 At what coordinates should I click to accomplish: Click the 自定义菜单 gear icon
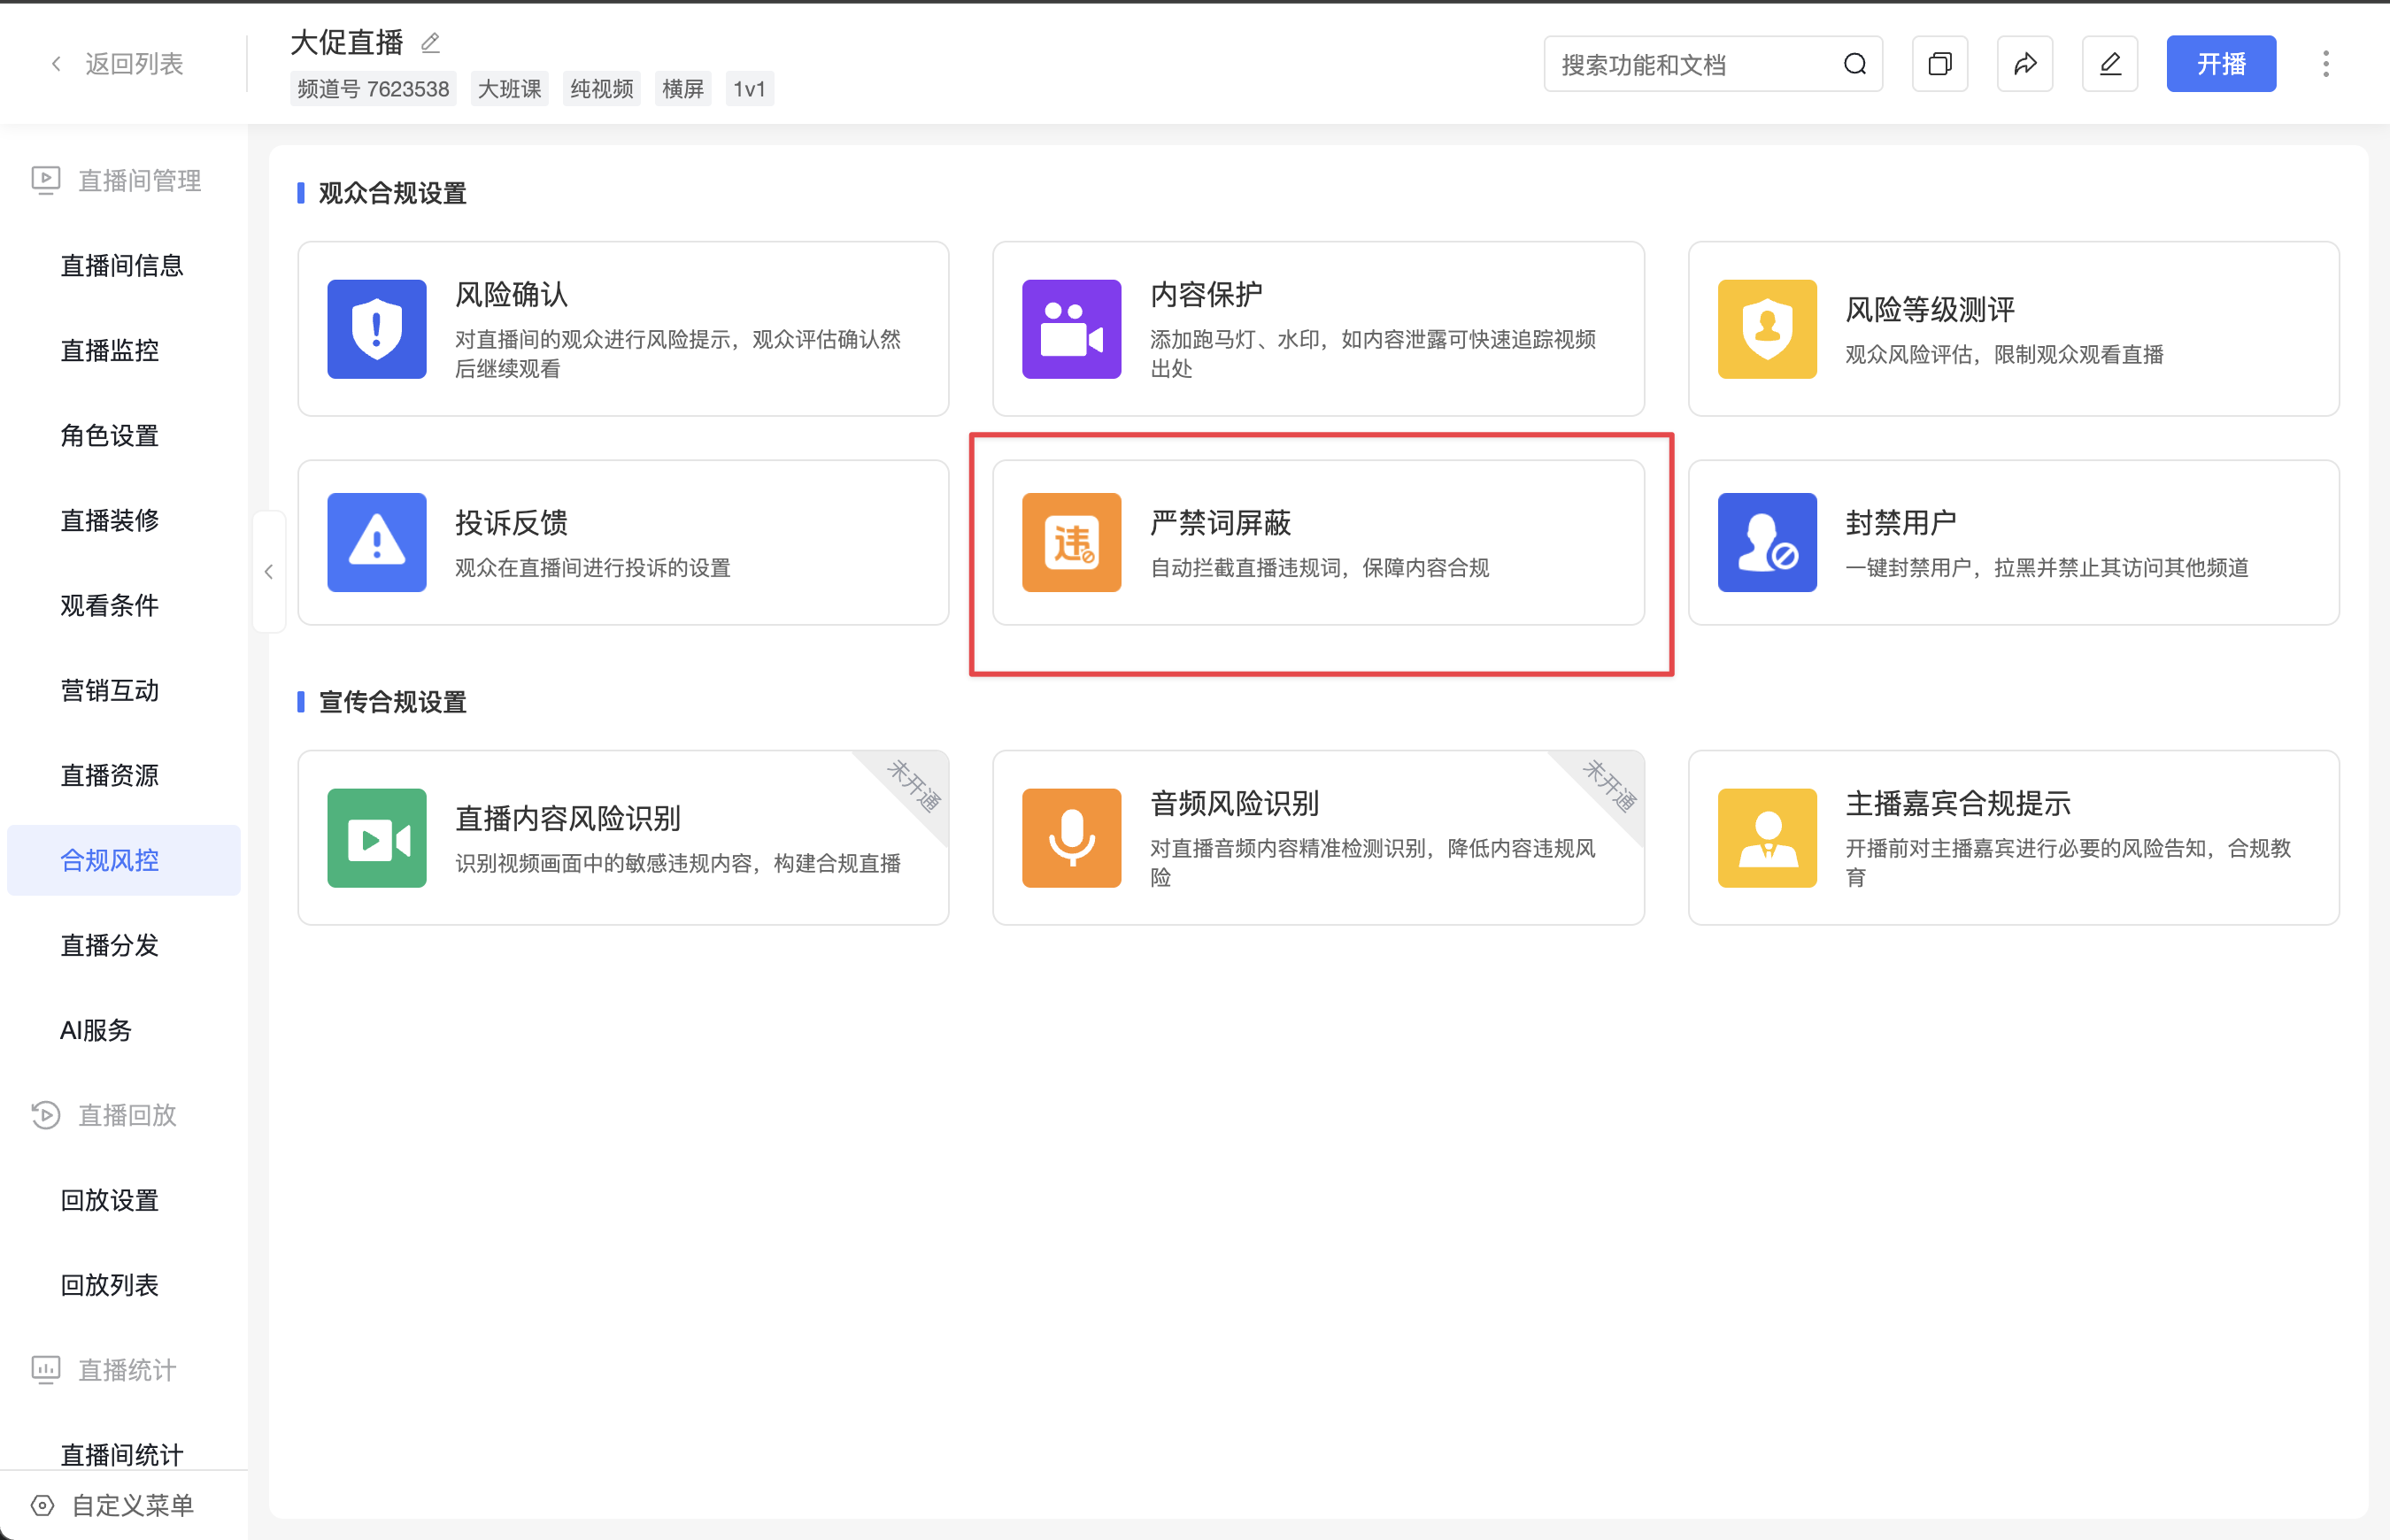tap(42, 1505)
